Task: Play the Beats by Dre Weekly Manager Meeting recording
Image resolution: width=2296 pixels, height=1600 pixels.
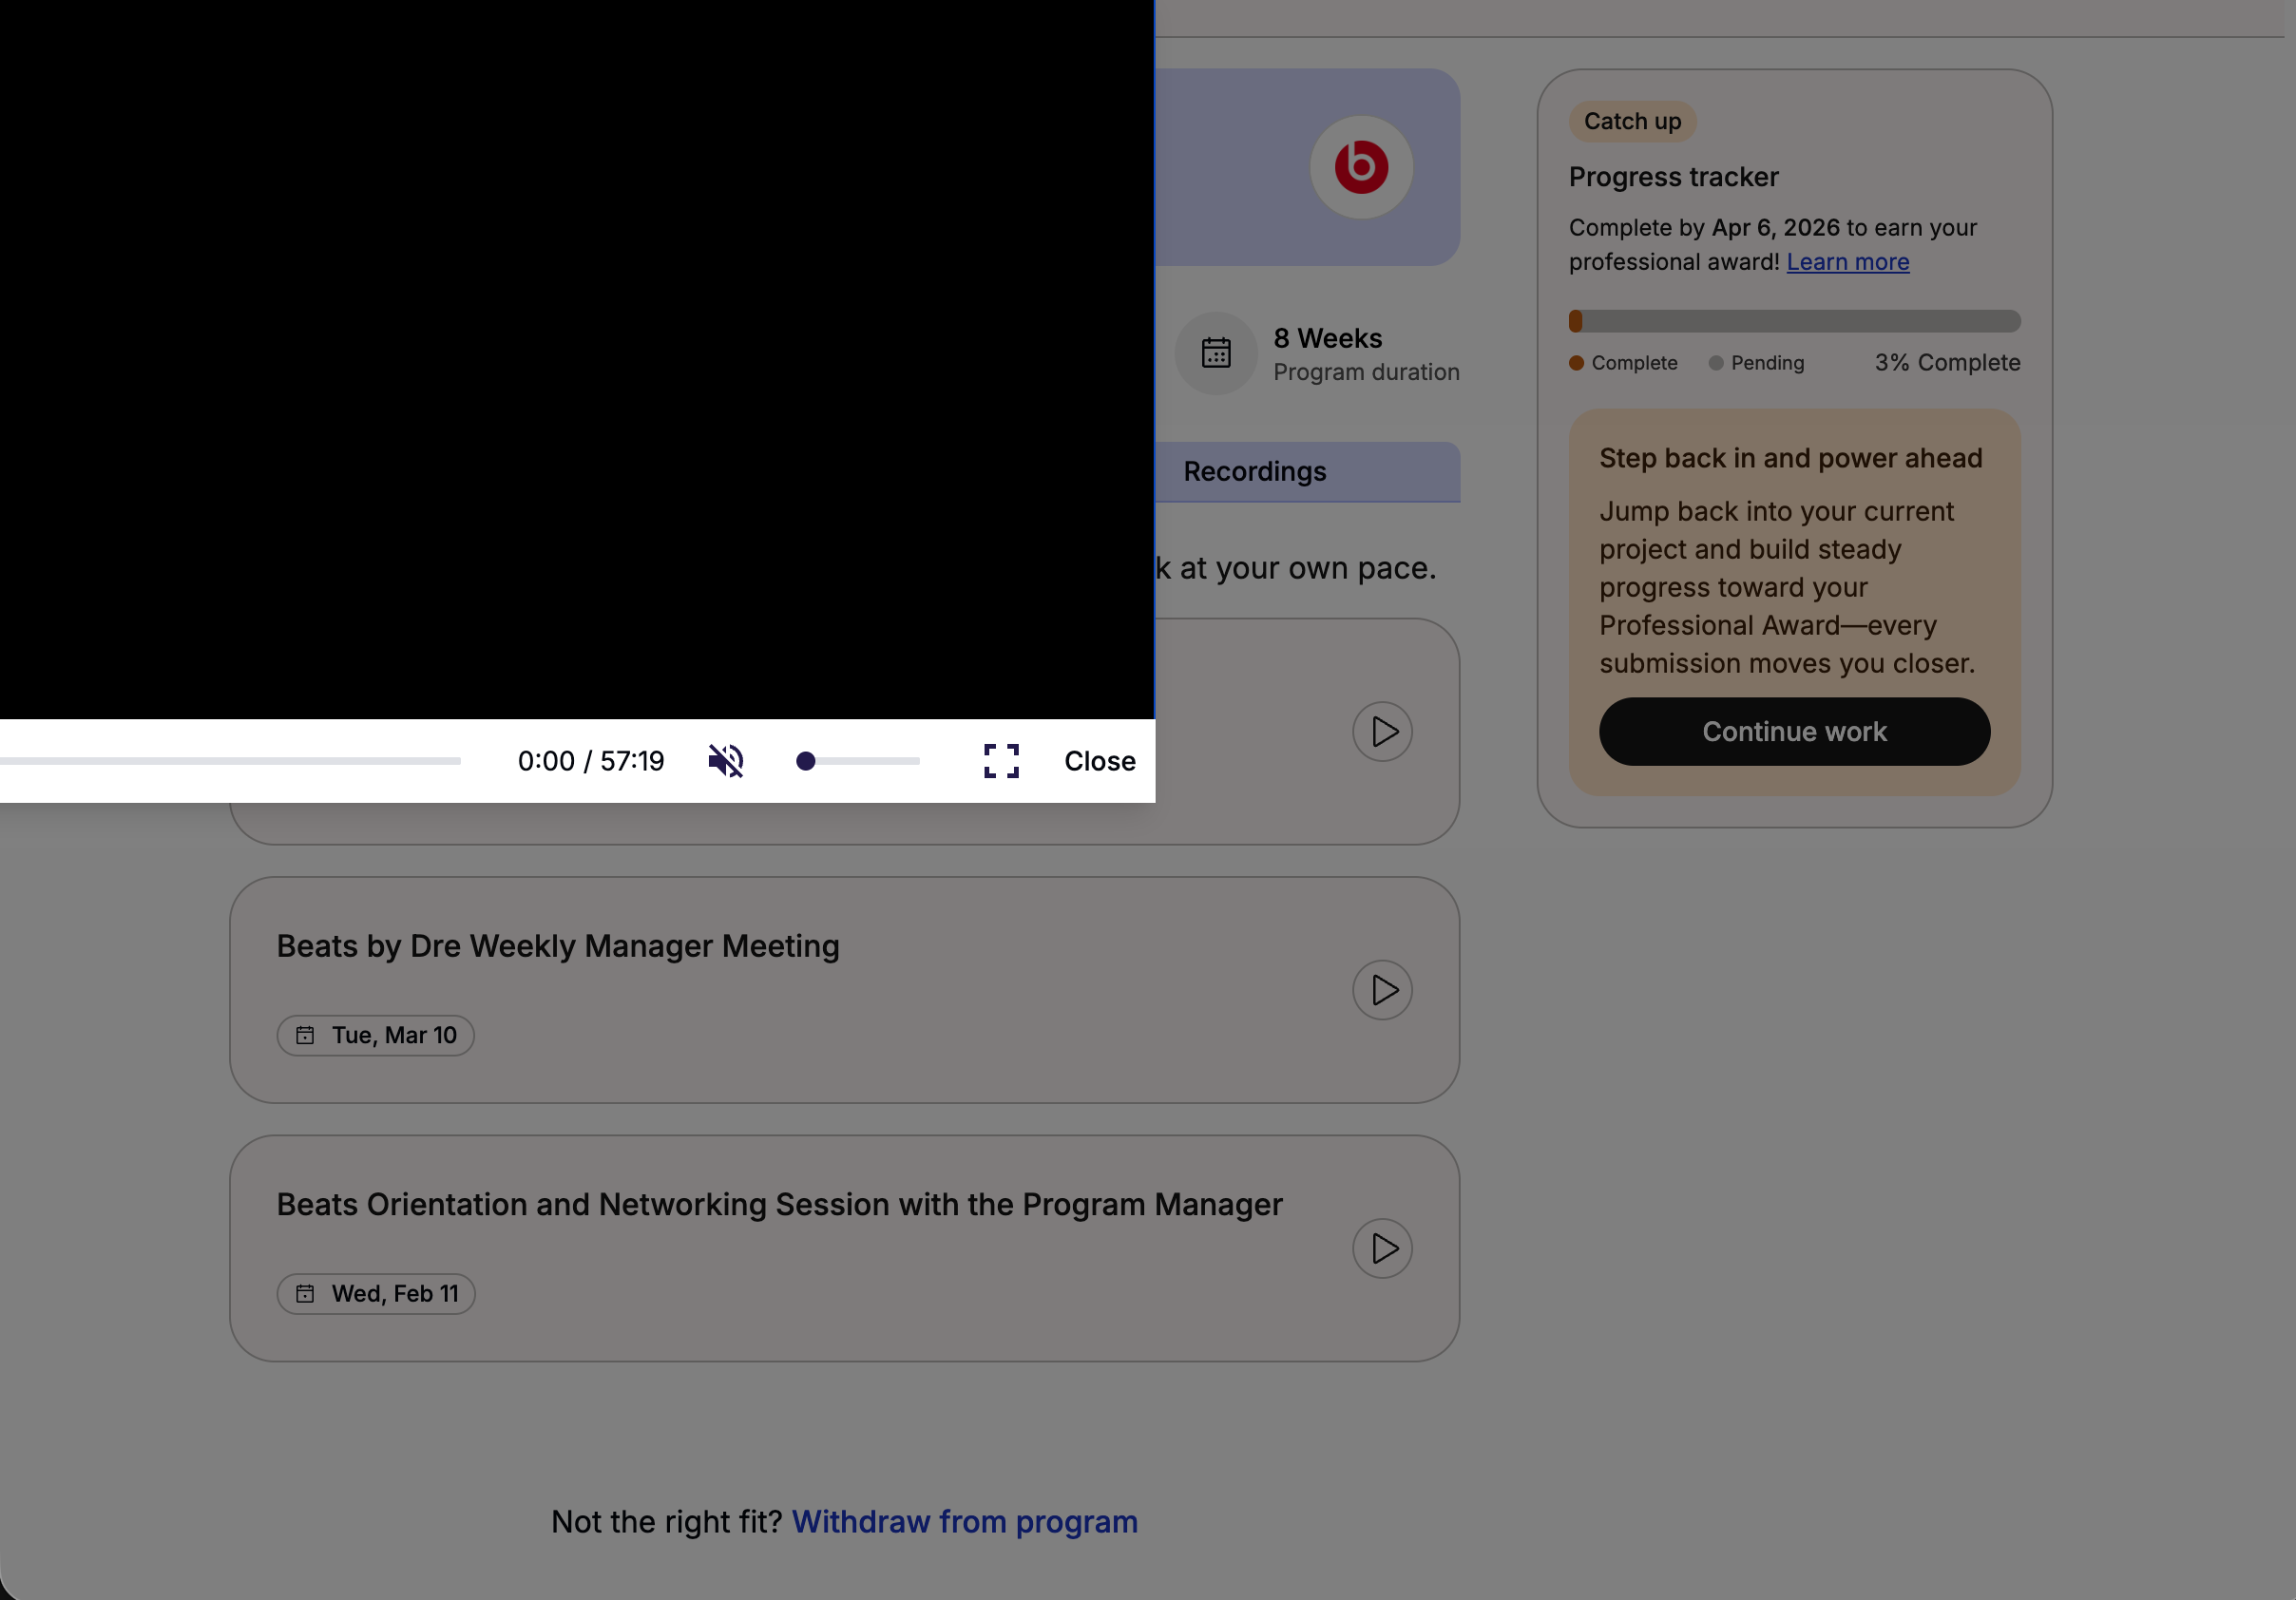Action: point(1383,990)
